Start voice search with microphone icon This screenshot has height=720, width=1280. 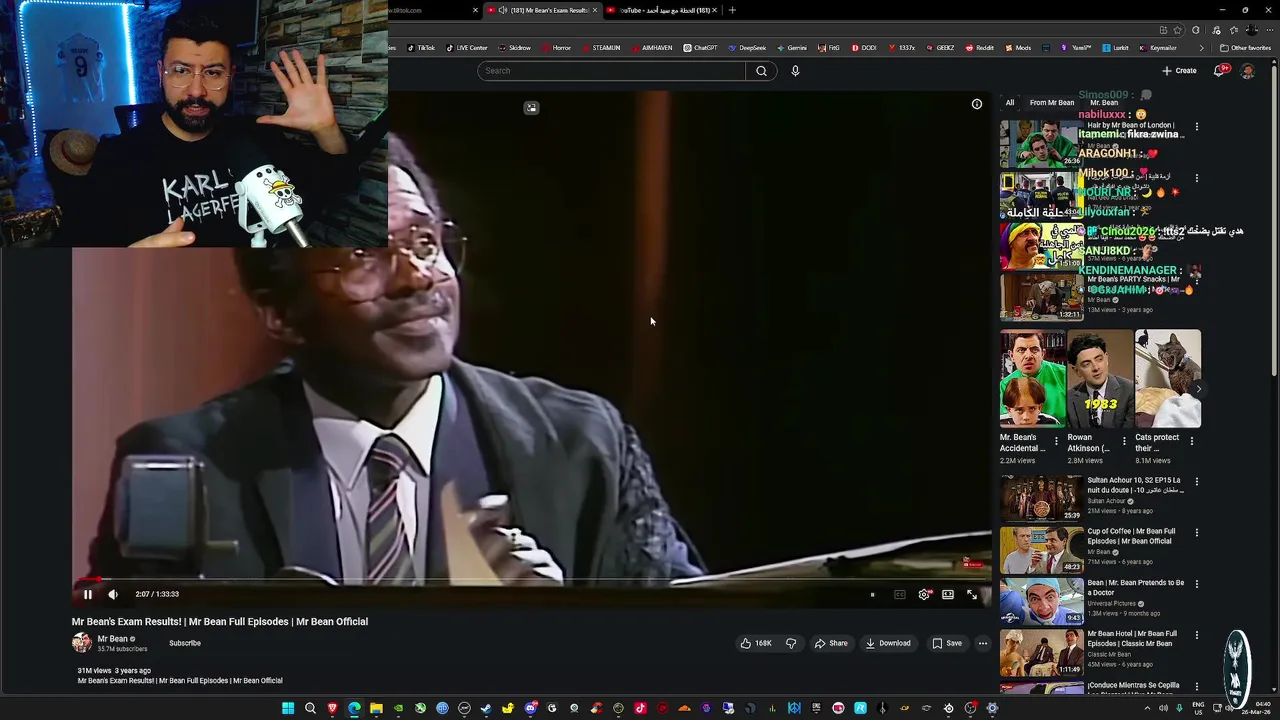click(x=795, y=71)
